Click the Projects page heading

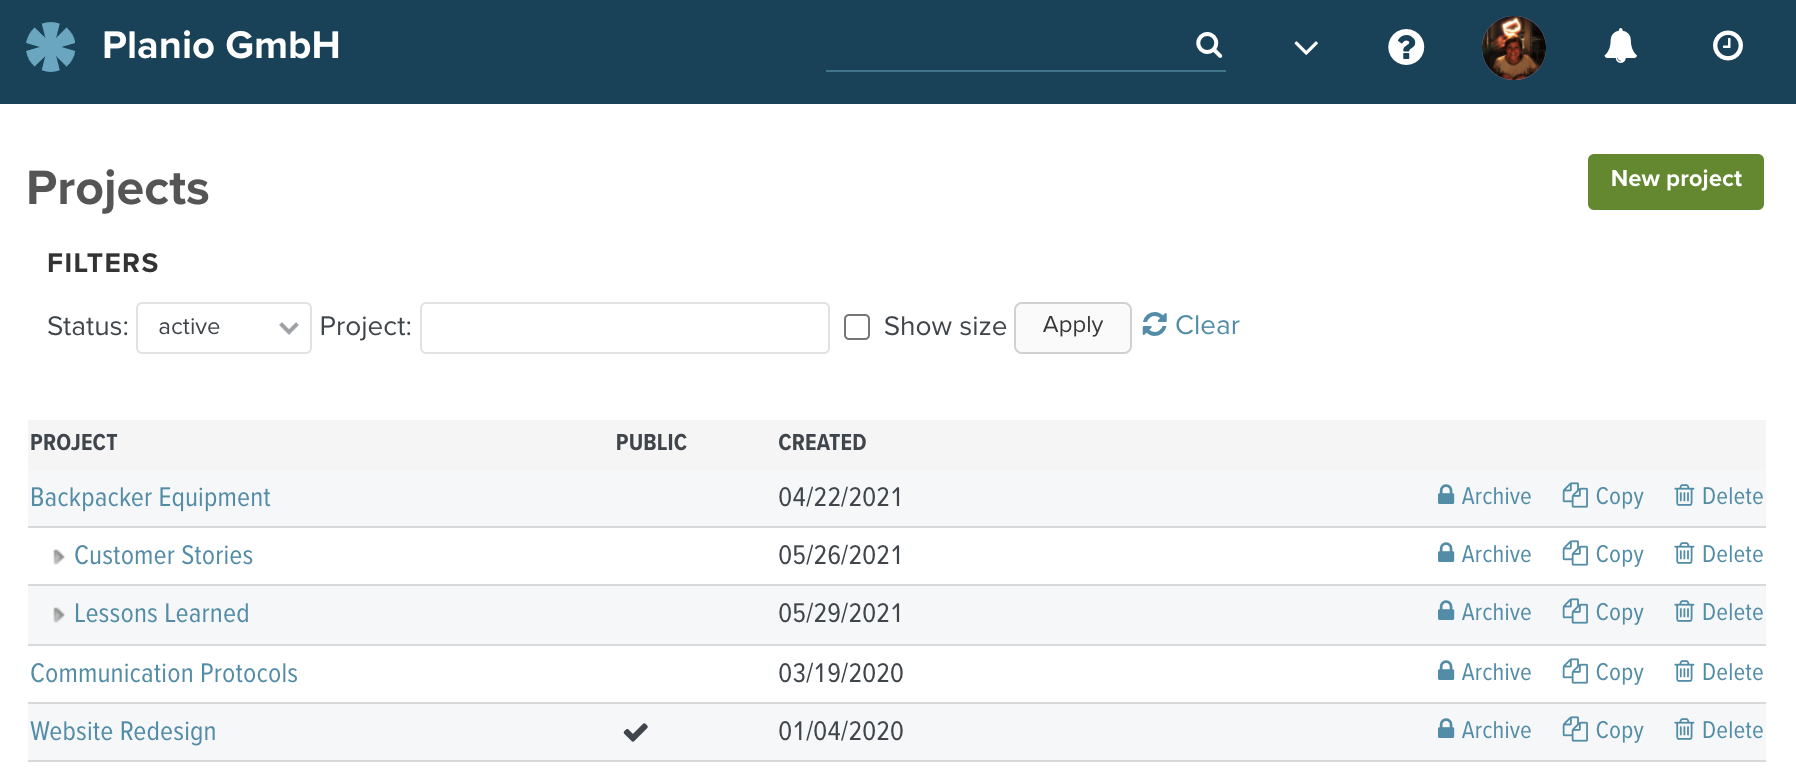coord(118,189)
